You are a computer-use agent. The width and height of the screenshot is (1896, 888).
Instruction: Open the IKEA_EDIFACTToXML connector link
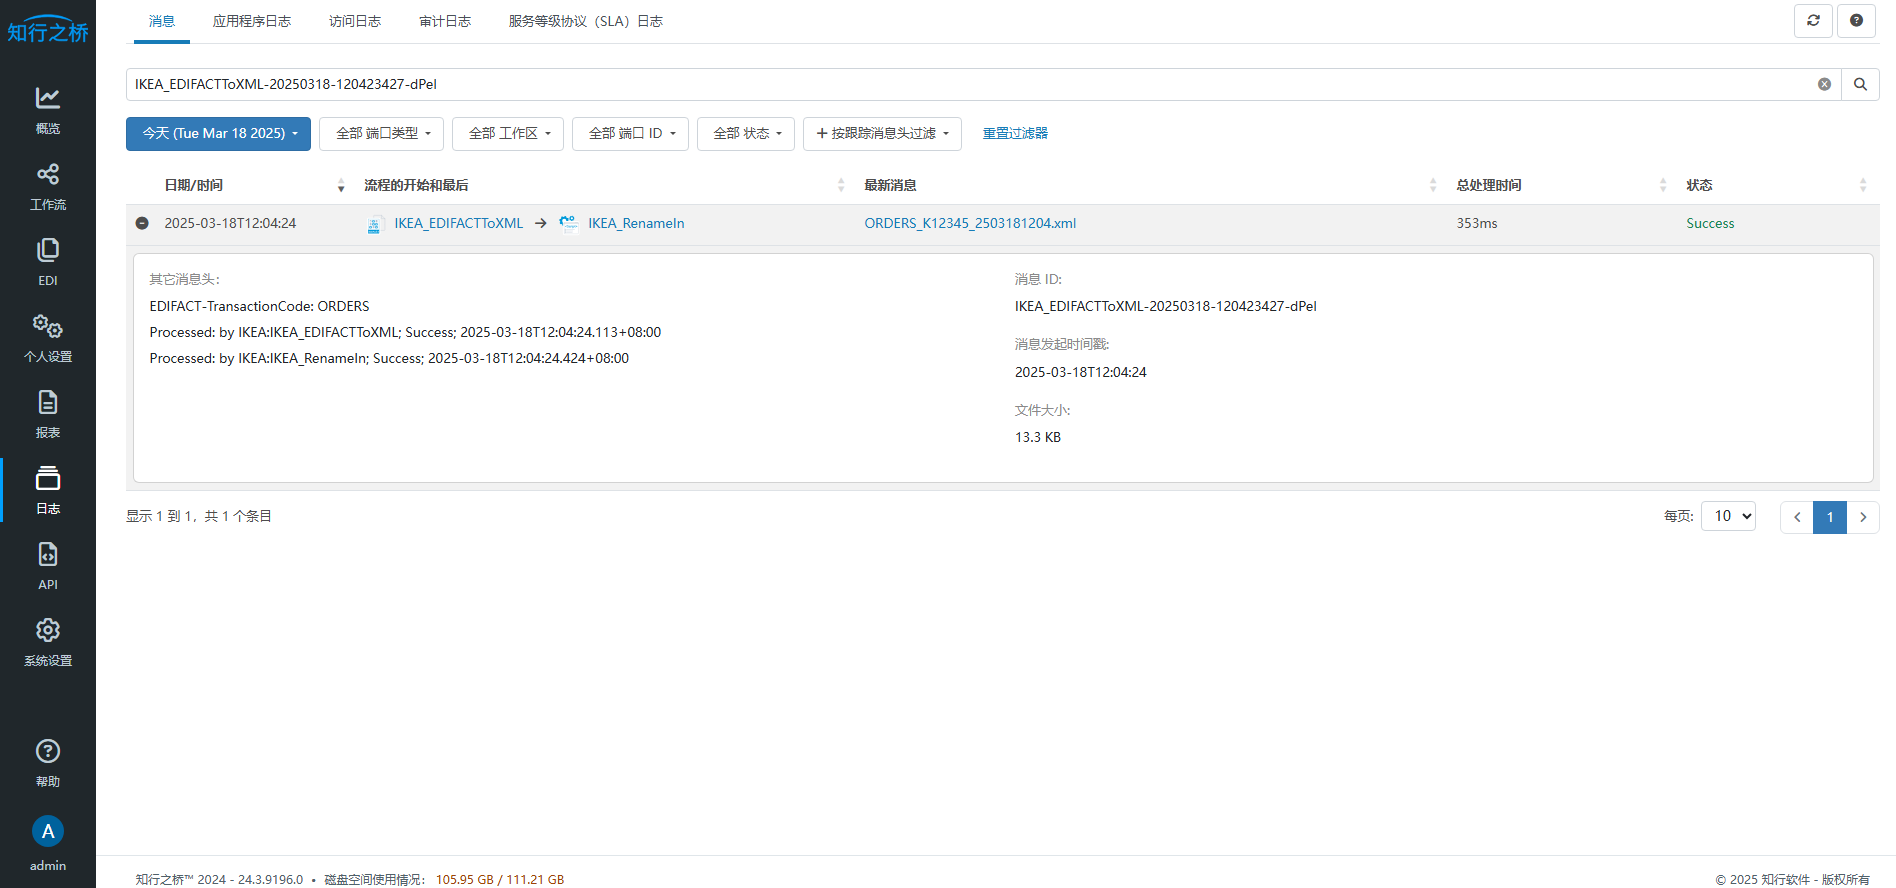pos(459,223)
